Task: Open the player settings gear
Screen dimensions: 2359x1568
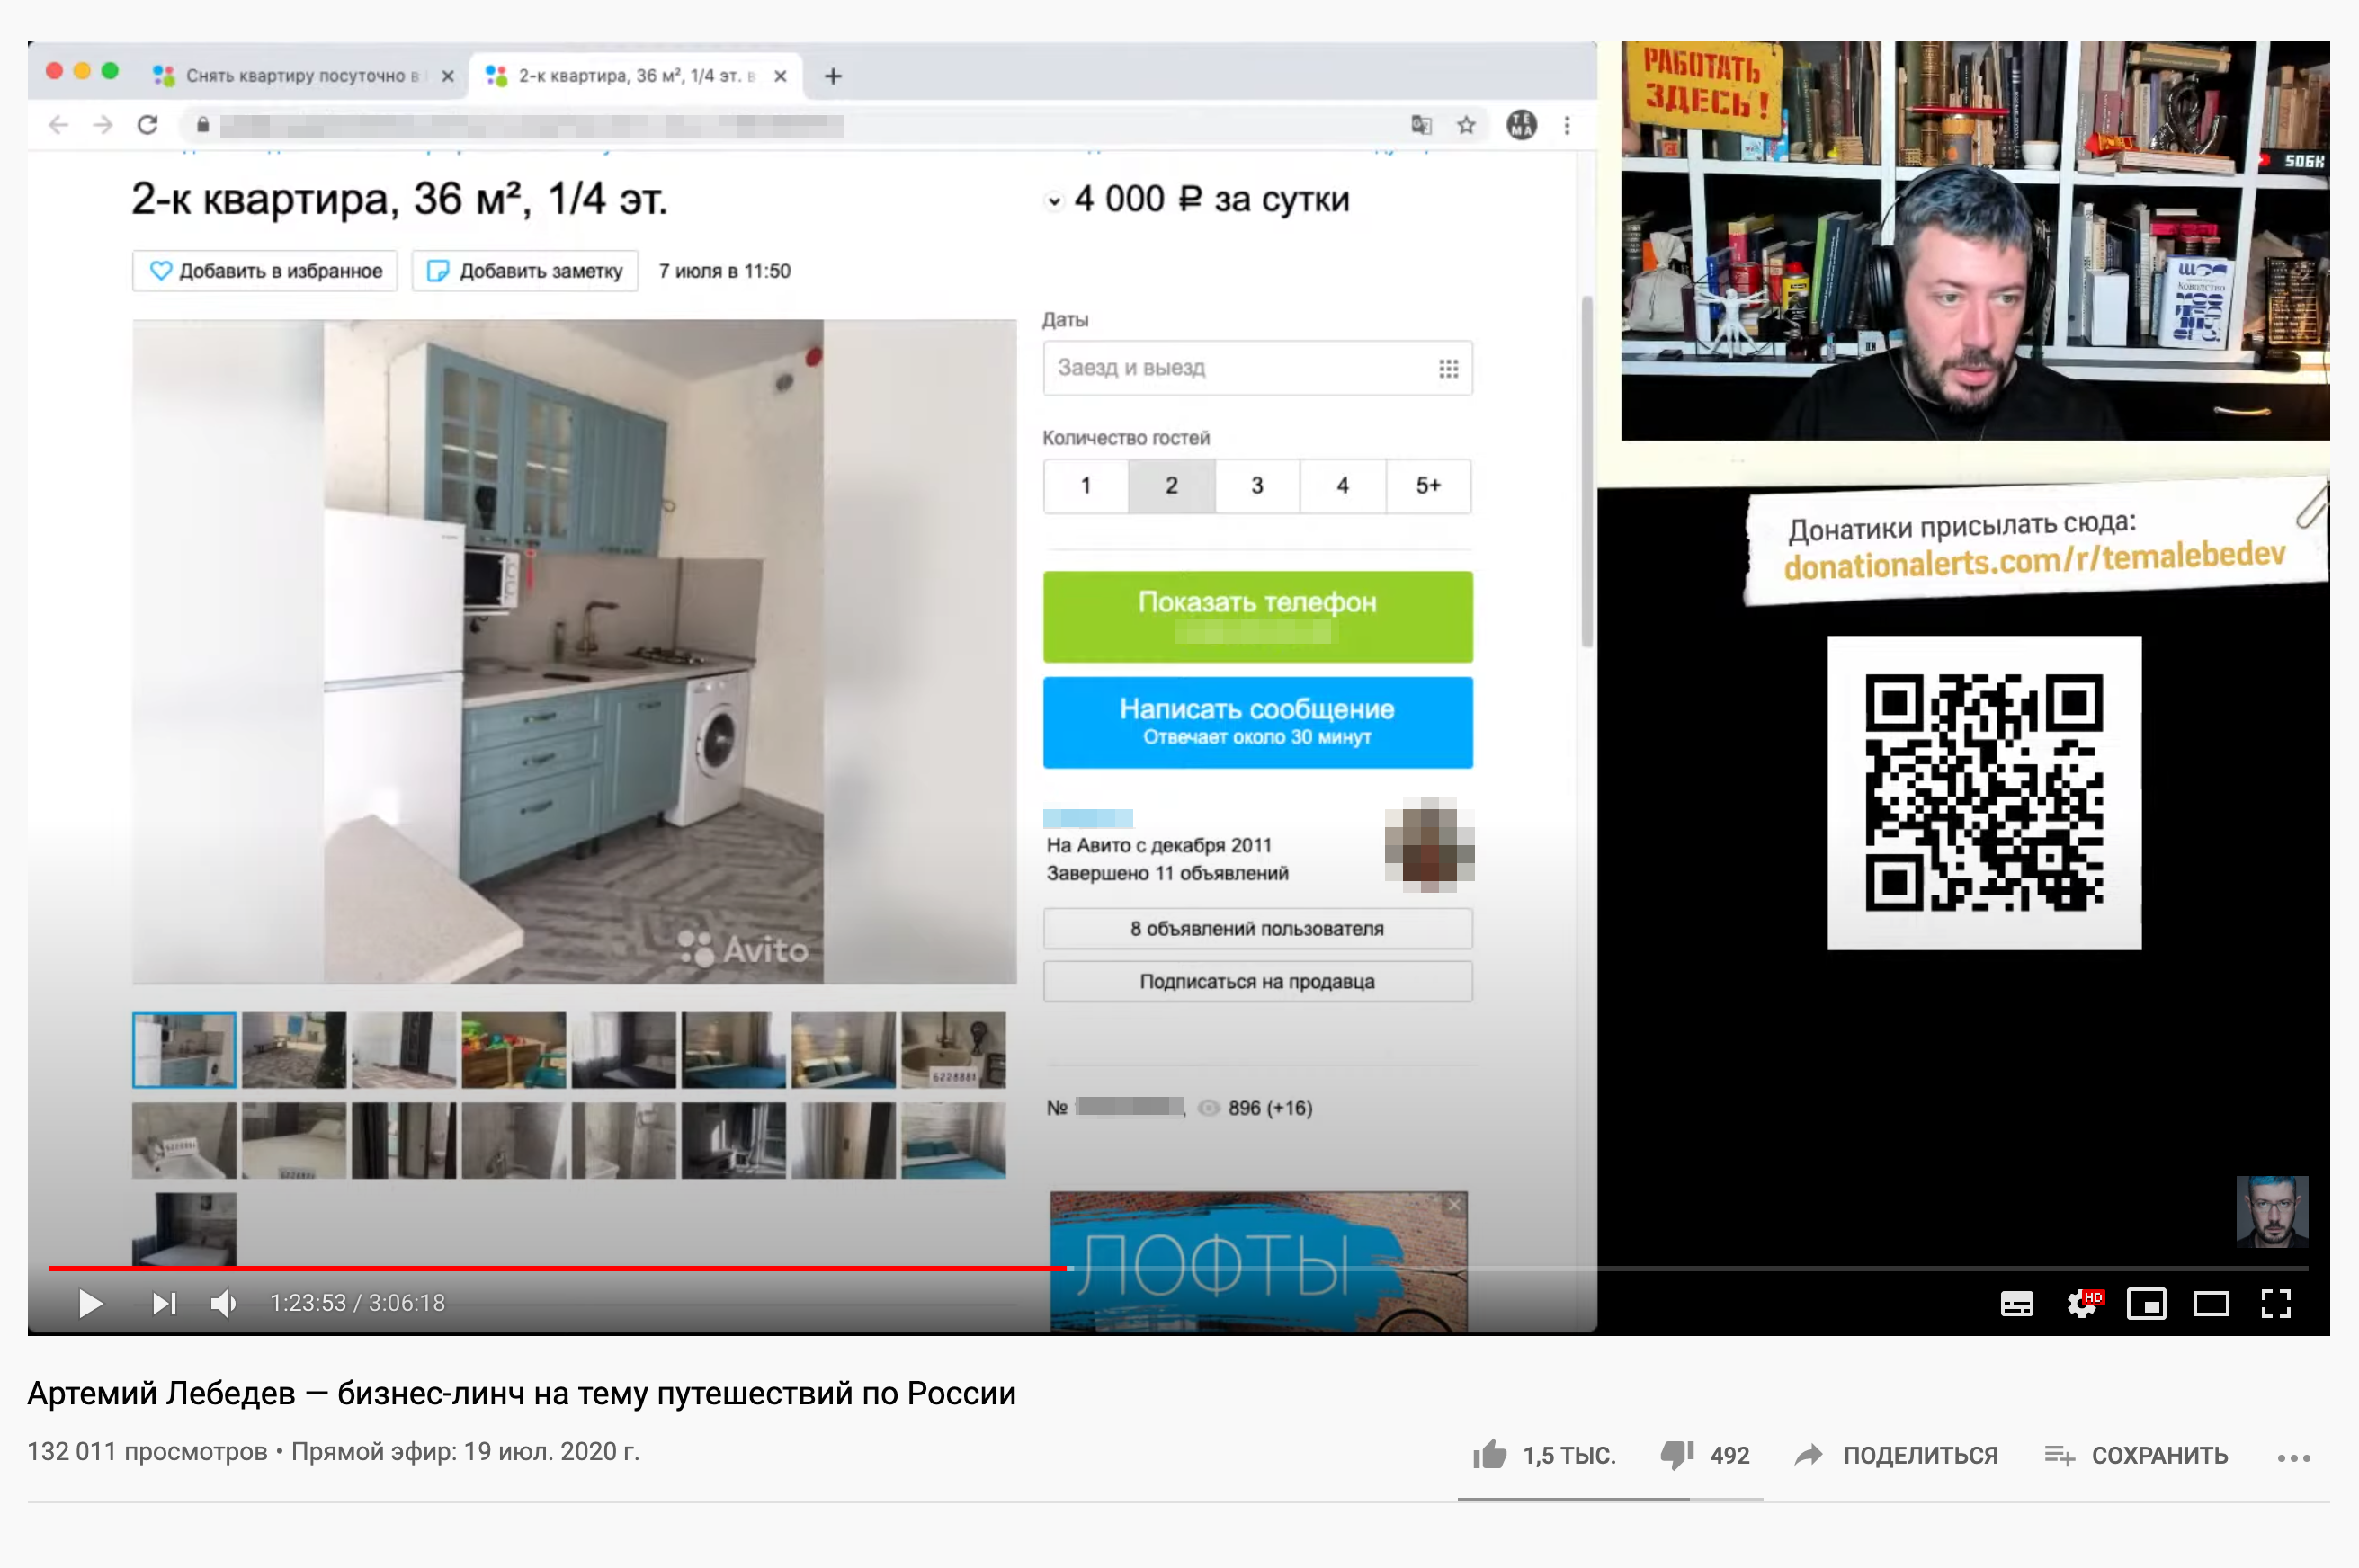Action: (x=2083, y=1304)
